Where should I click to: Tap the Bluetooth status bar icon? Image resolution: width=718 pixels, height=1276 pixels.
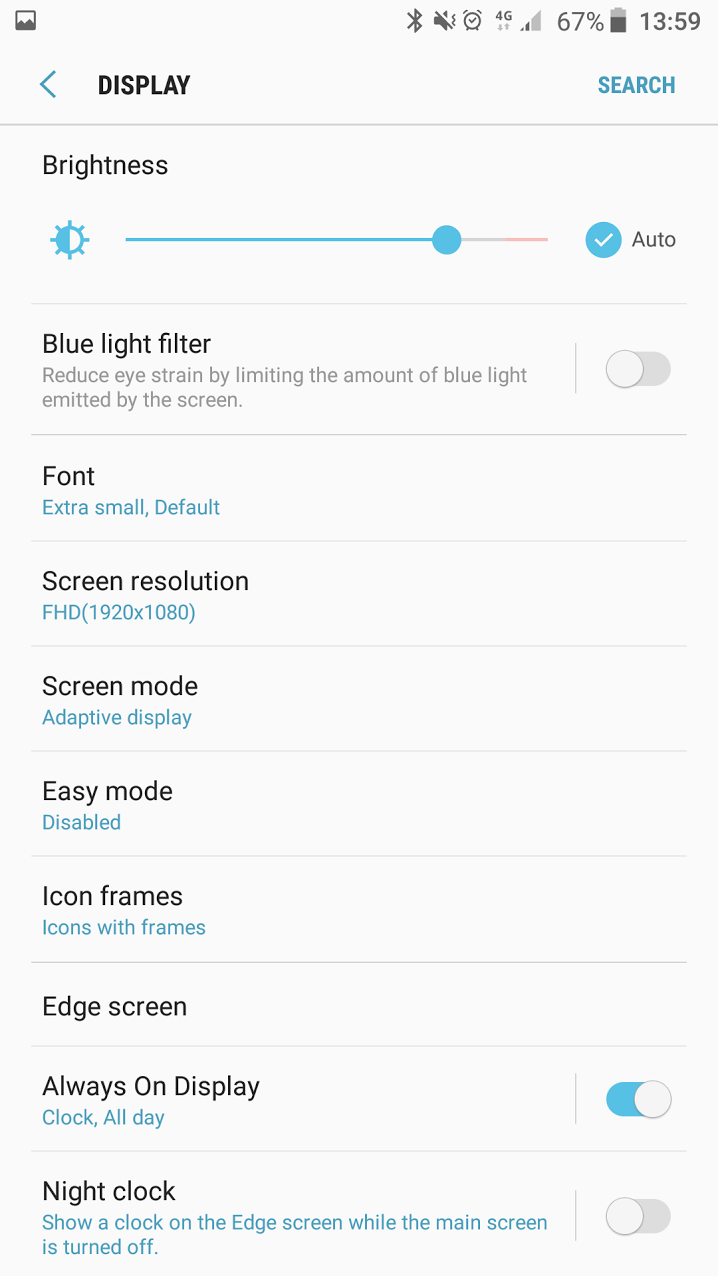[414, 21]
